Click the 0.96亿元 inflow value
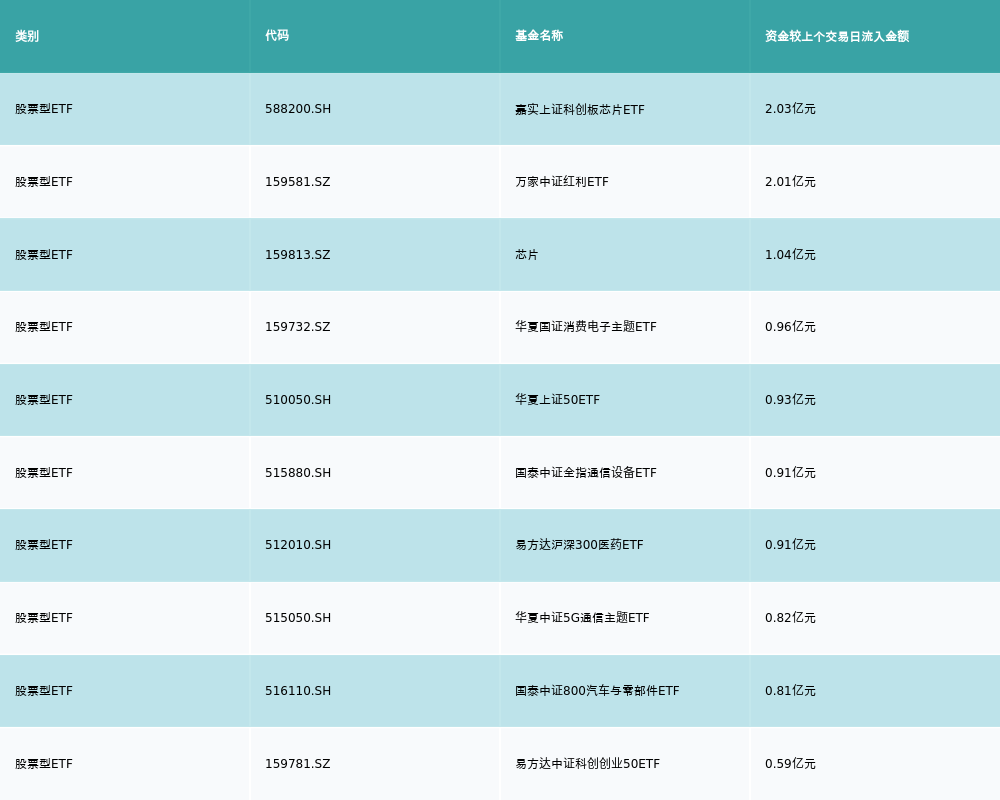1000x800 pixels. [790, 327]
